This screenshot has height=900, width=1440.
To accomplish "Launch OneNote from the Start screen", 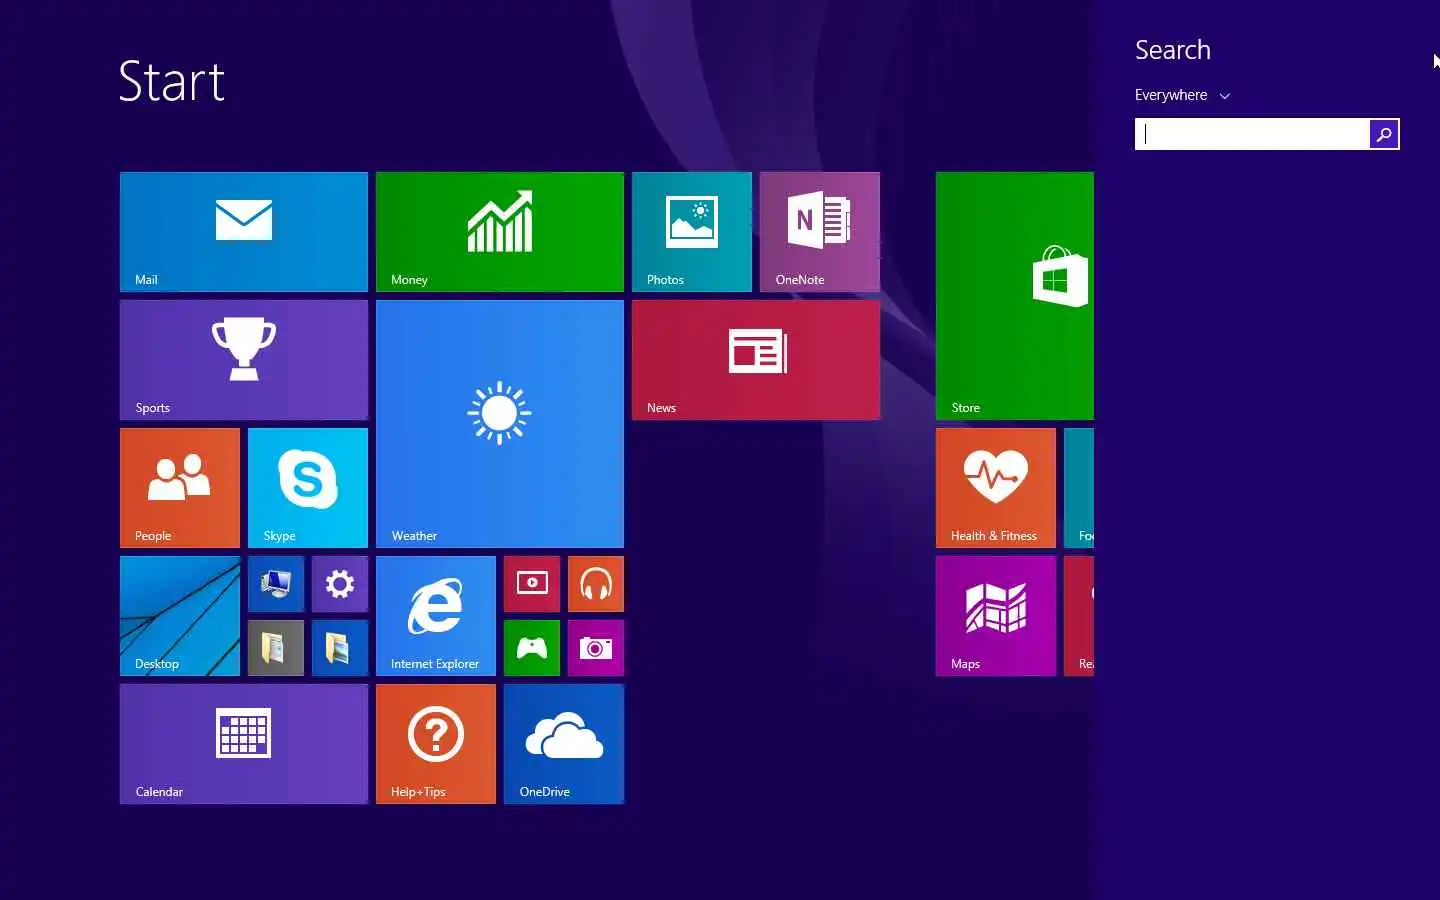I will [x=820, y=232].
